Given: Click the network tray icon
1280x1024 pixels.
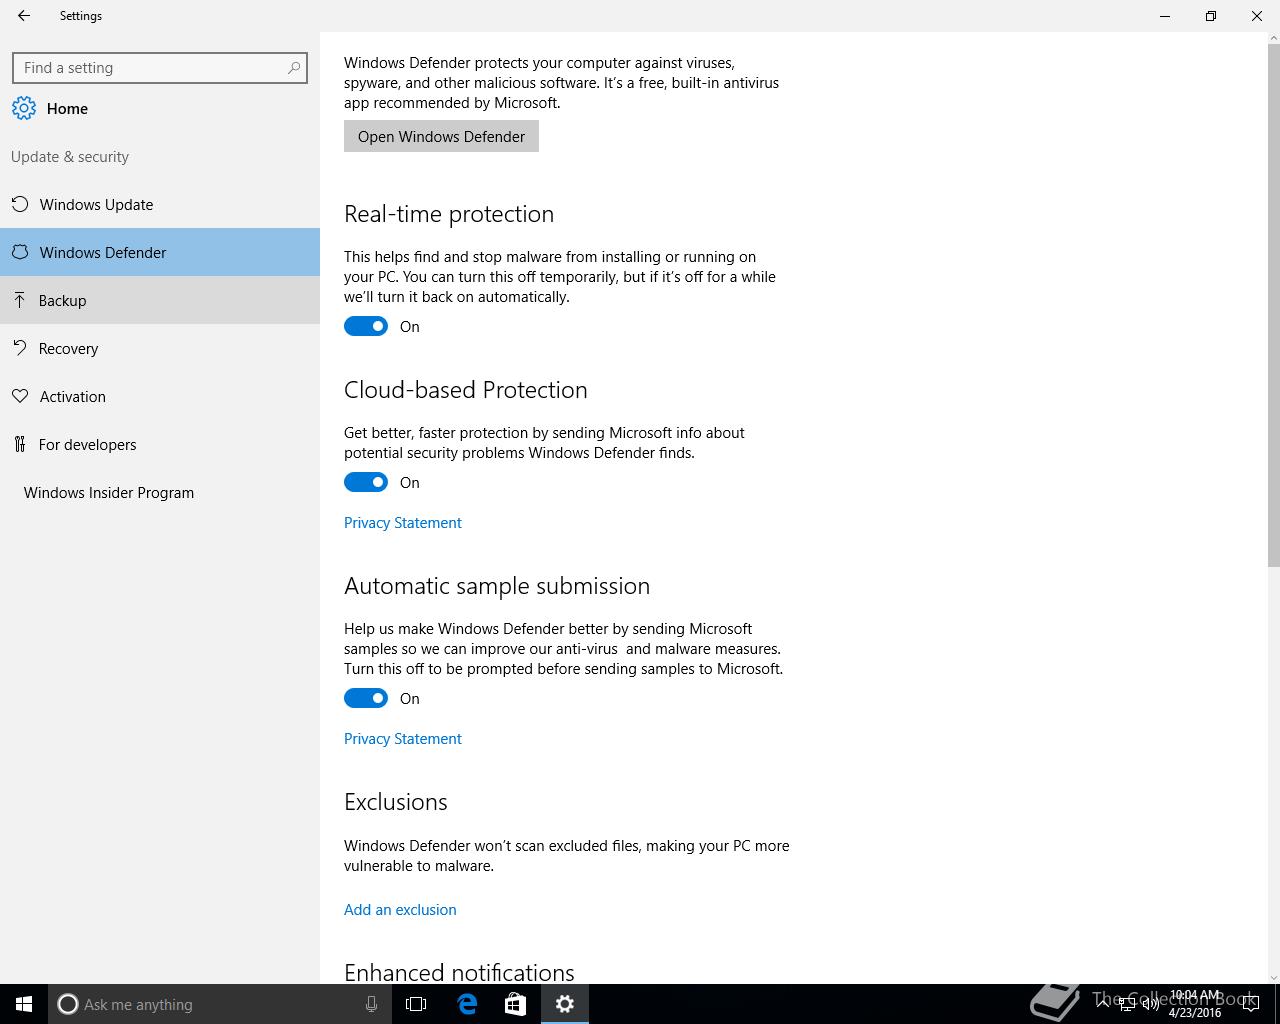Looking at the screenshot, I should [x=1126, y=1004].
